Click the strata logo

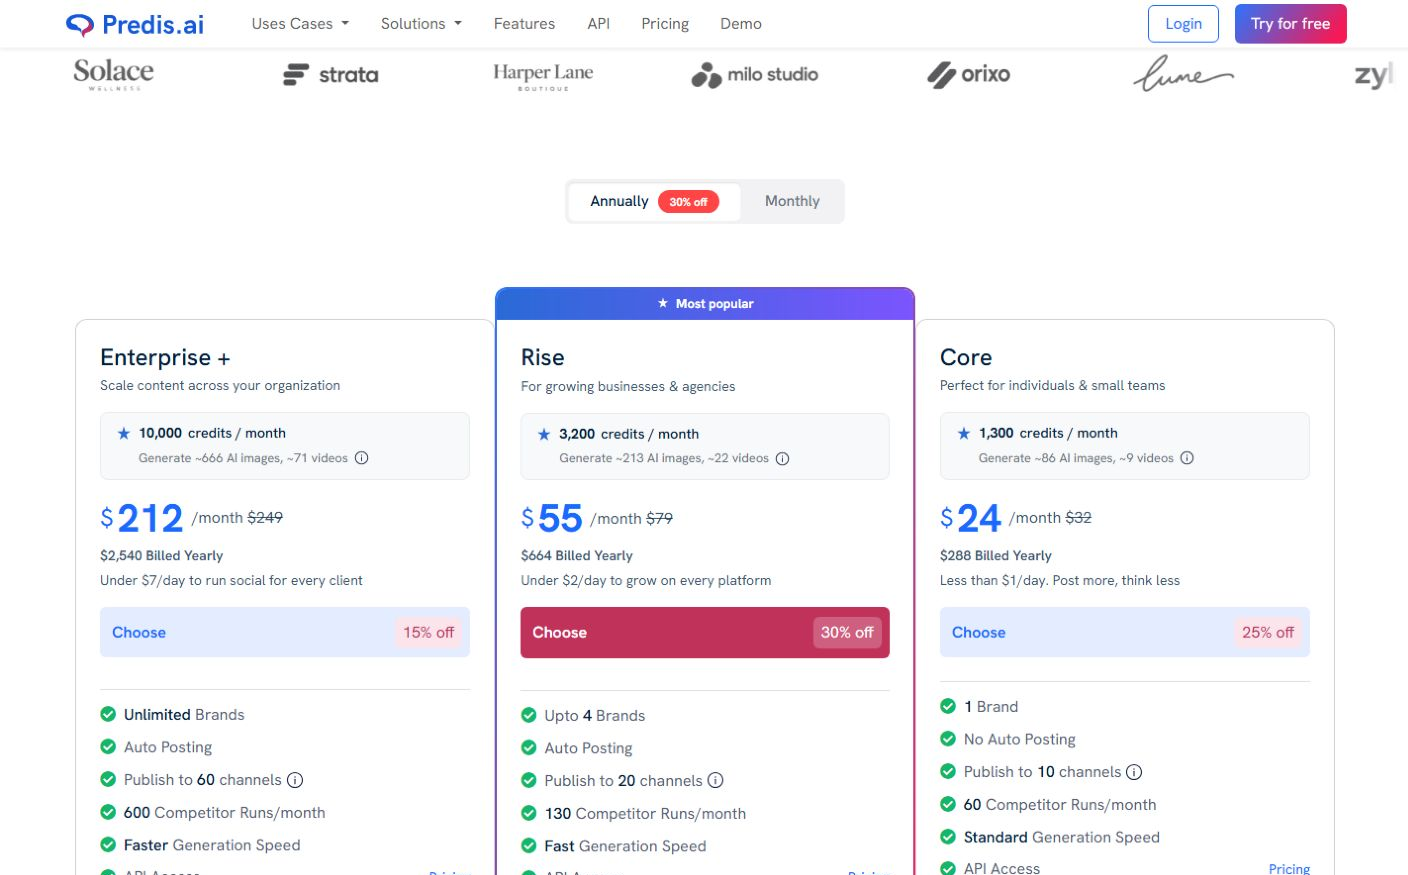click(x=331, y=75)
